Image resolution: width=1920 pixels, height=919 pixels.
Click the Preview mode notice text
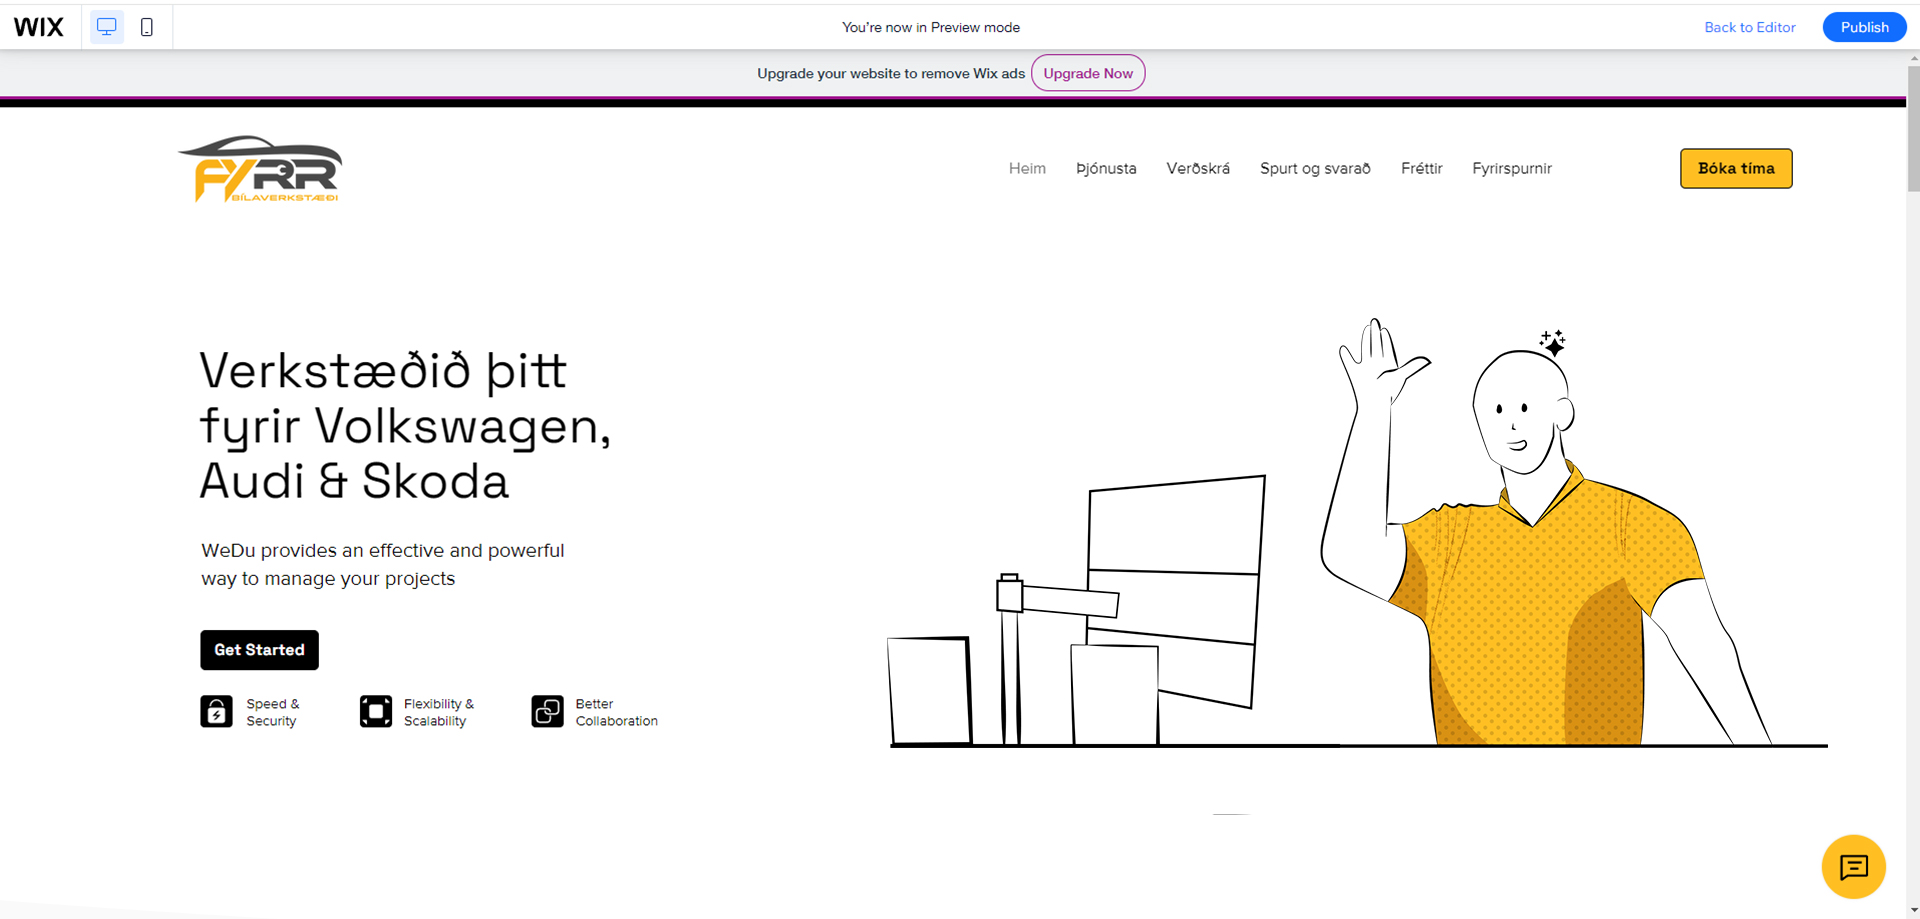point(931,27)
